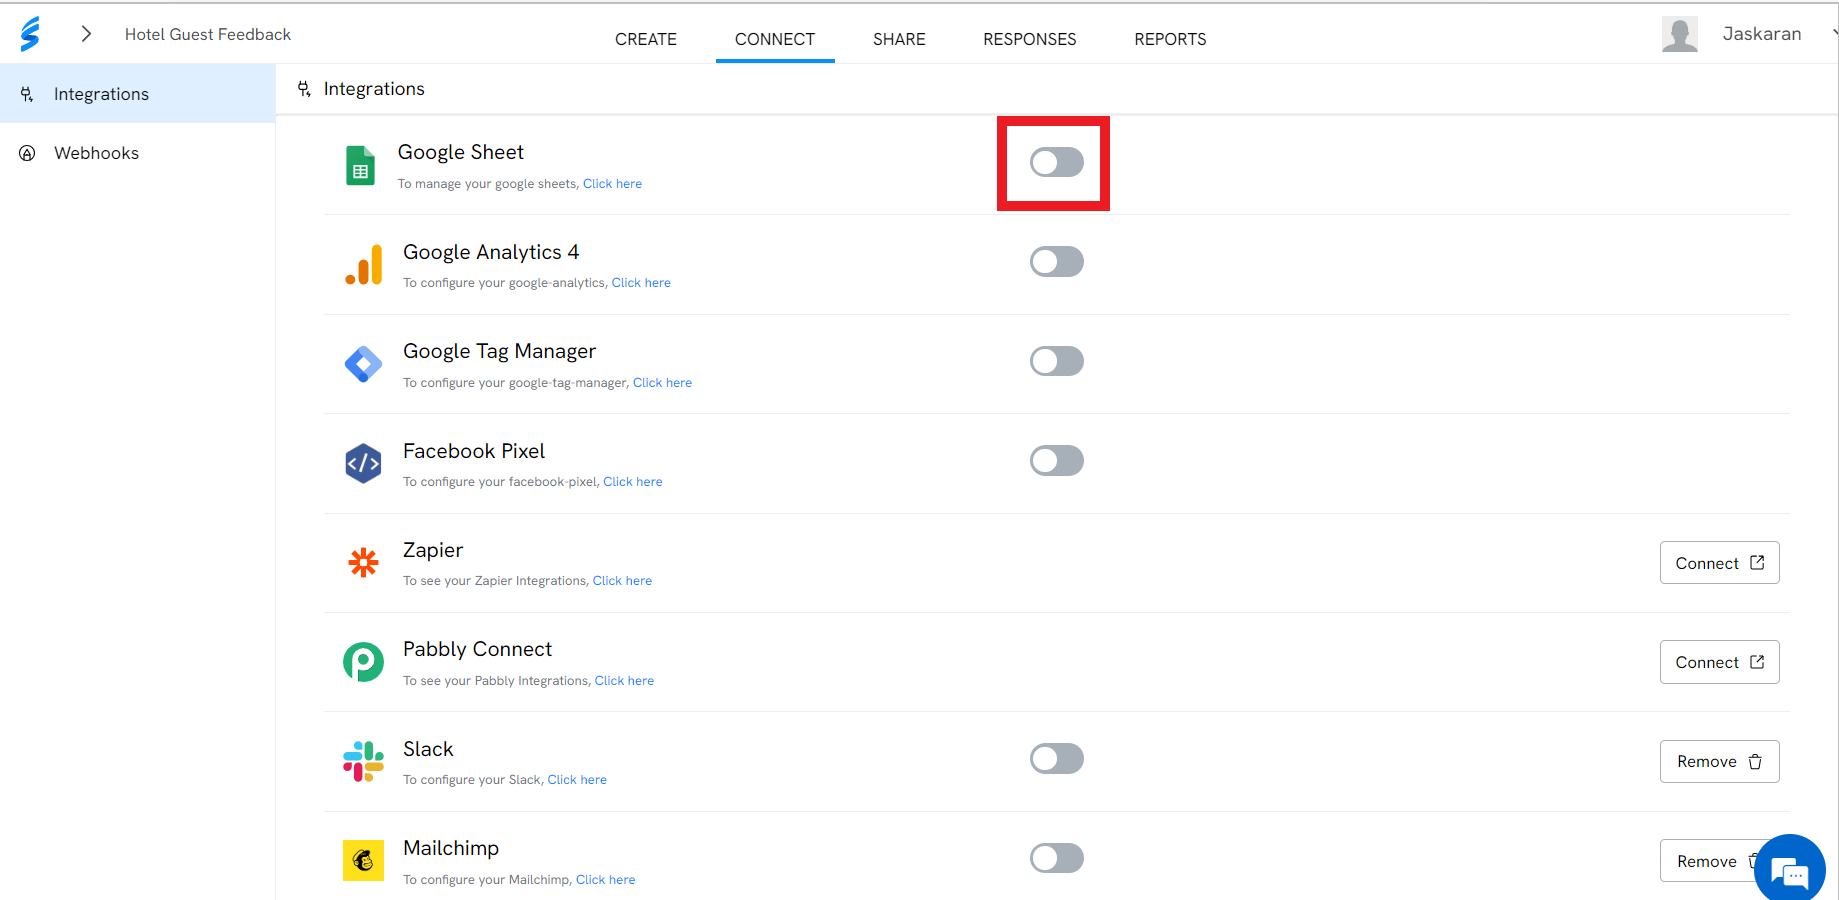
Task: Click the Zapier icon
Action: [x=363, y=562]
